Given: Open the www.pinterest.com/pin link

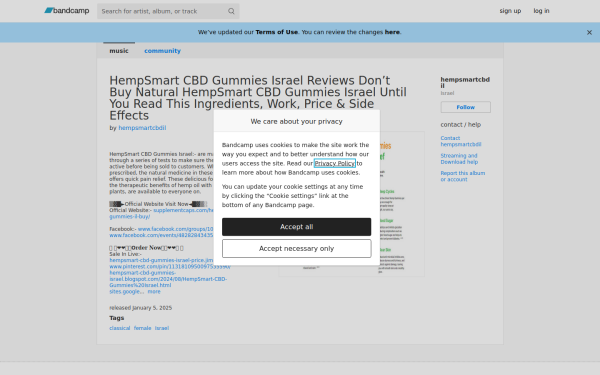Looking at the screenshot, I should click(x=170, y=266).
